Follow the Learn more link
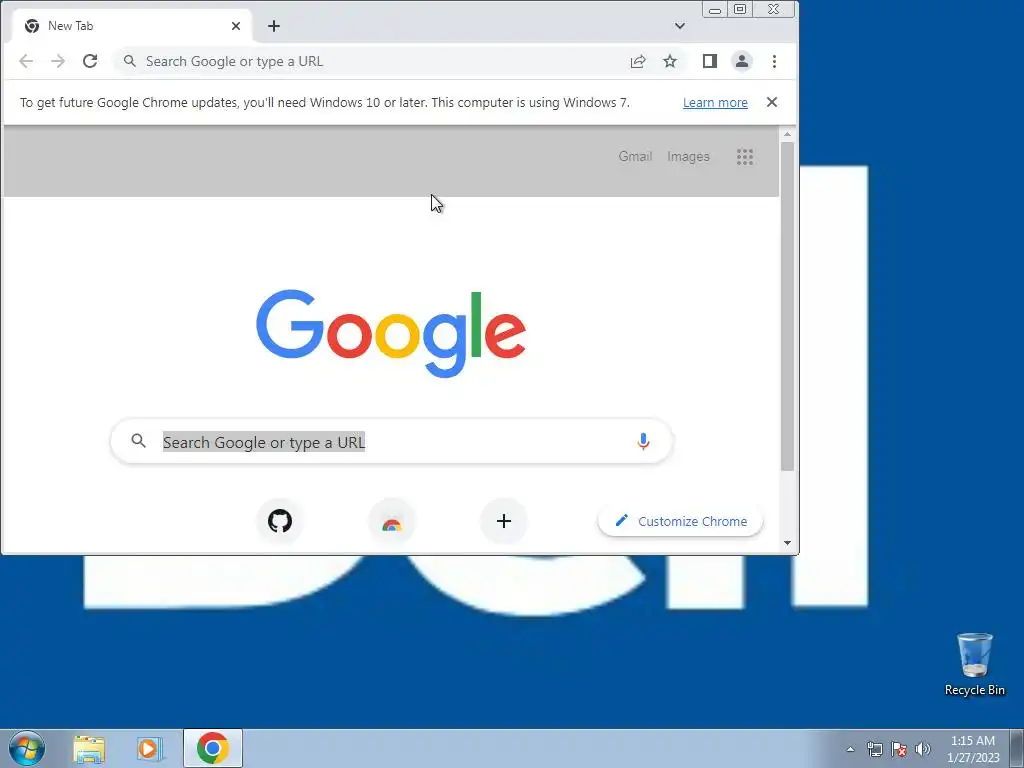Viewport: 1024px width, 768px height. coord(715,103)
